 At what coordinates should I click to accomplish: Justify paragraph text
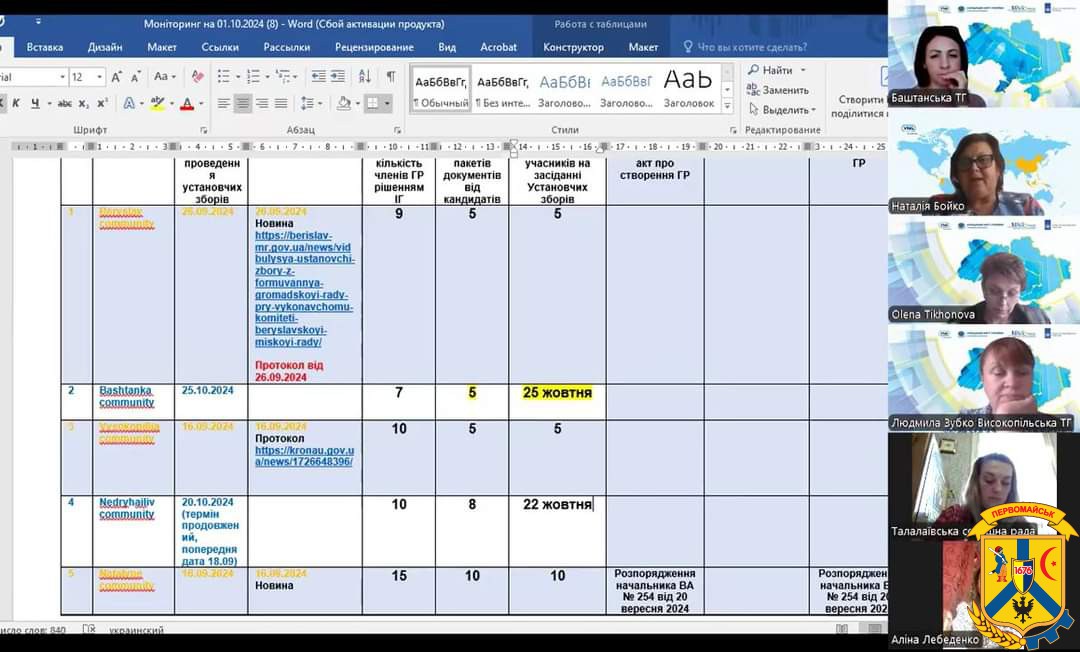pyautogui.click(x=281, y=103)
